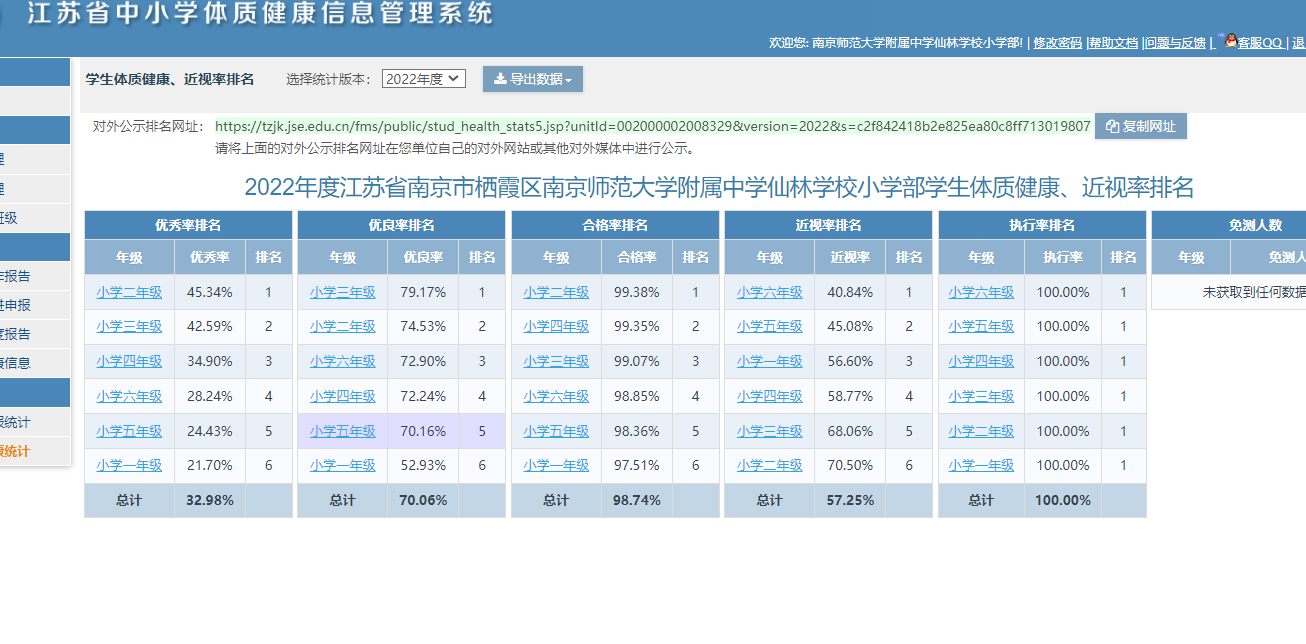Open 小学六年级 in the 执行率排名 table

(x=981, y=292)
